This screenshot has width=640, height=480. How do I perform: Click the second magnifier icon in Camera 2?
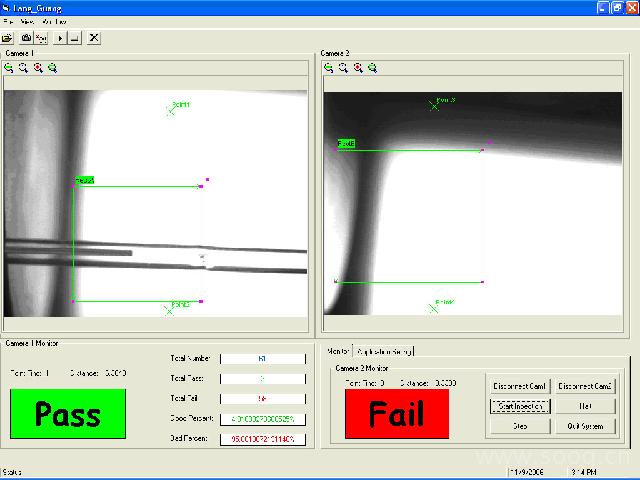point(343,68)
